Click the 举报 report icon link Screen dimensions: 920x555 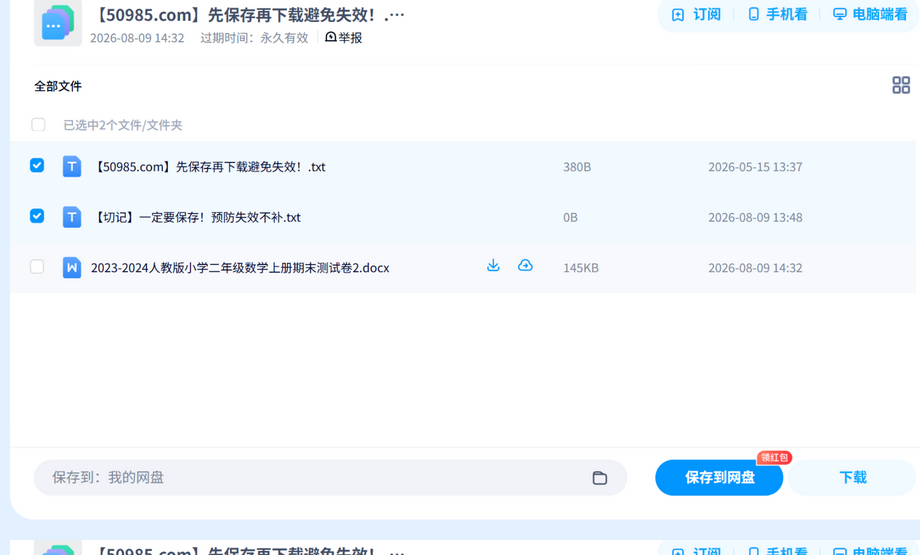coord(343,38)
